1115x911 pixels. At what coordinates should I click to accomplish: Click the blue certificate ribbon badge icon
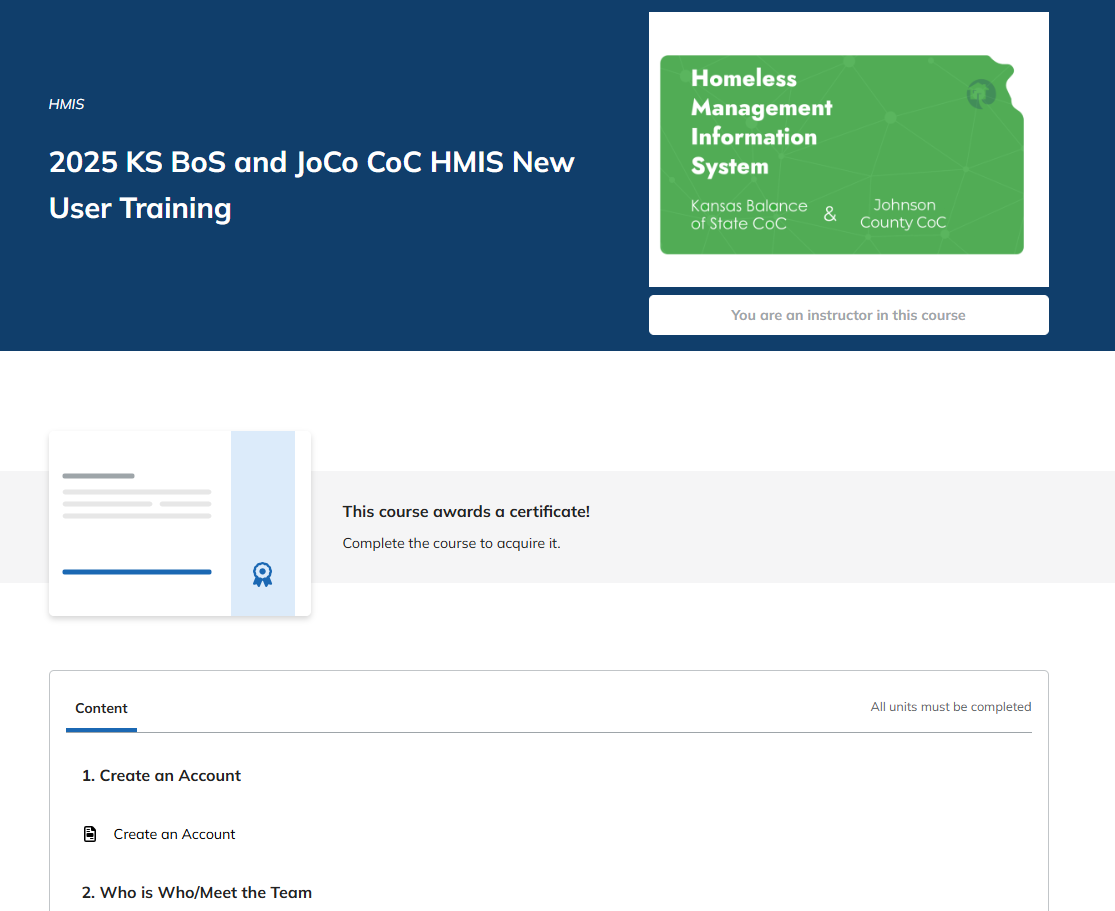click(262, 574)
